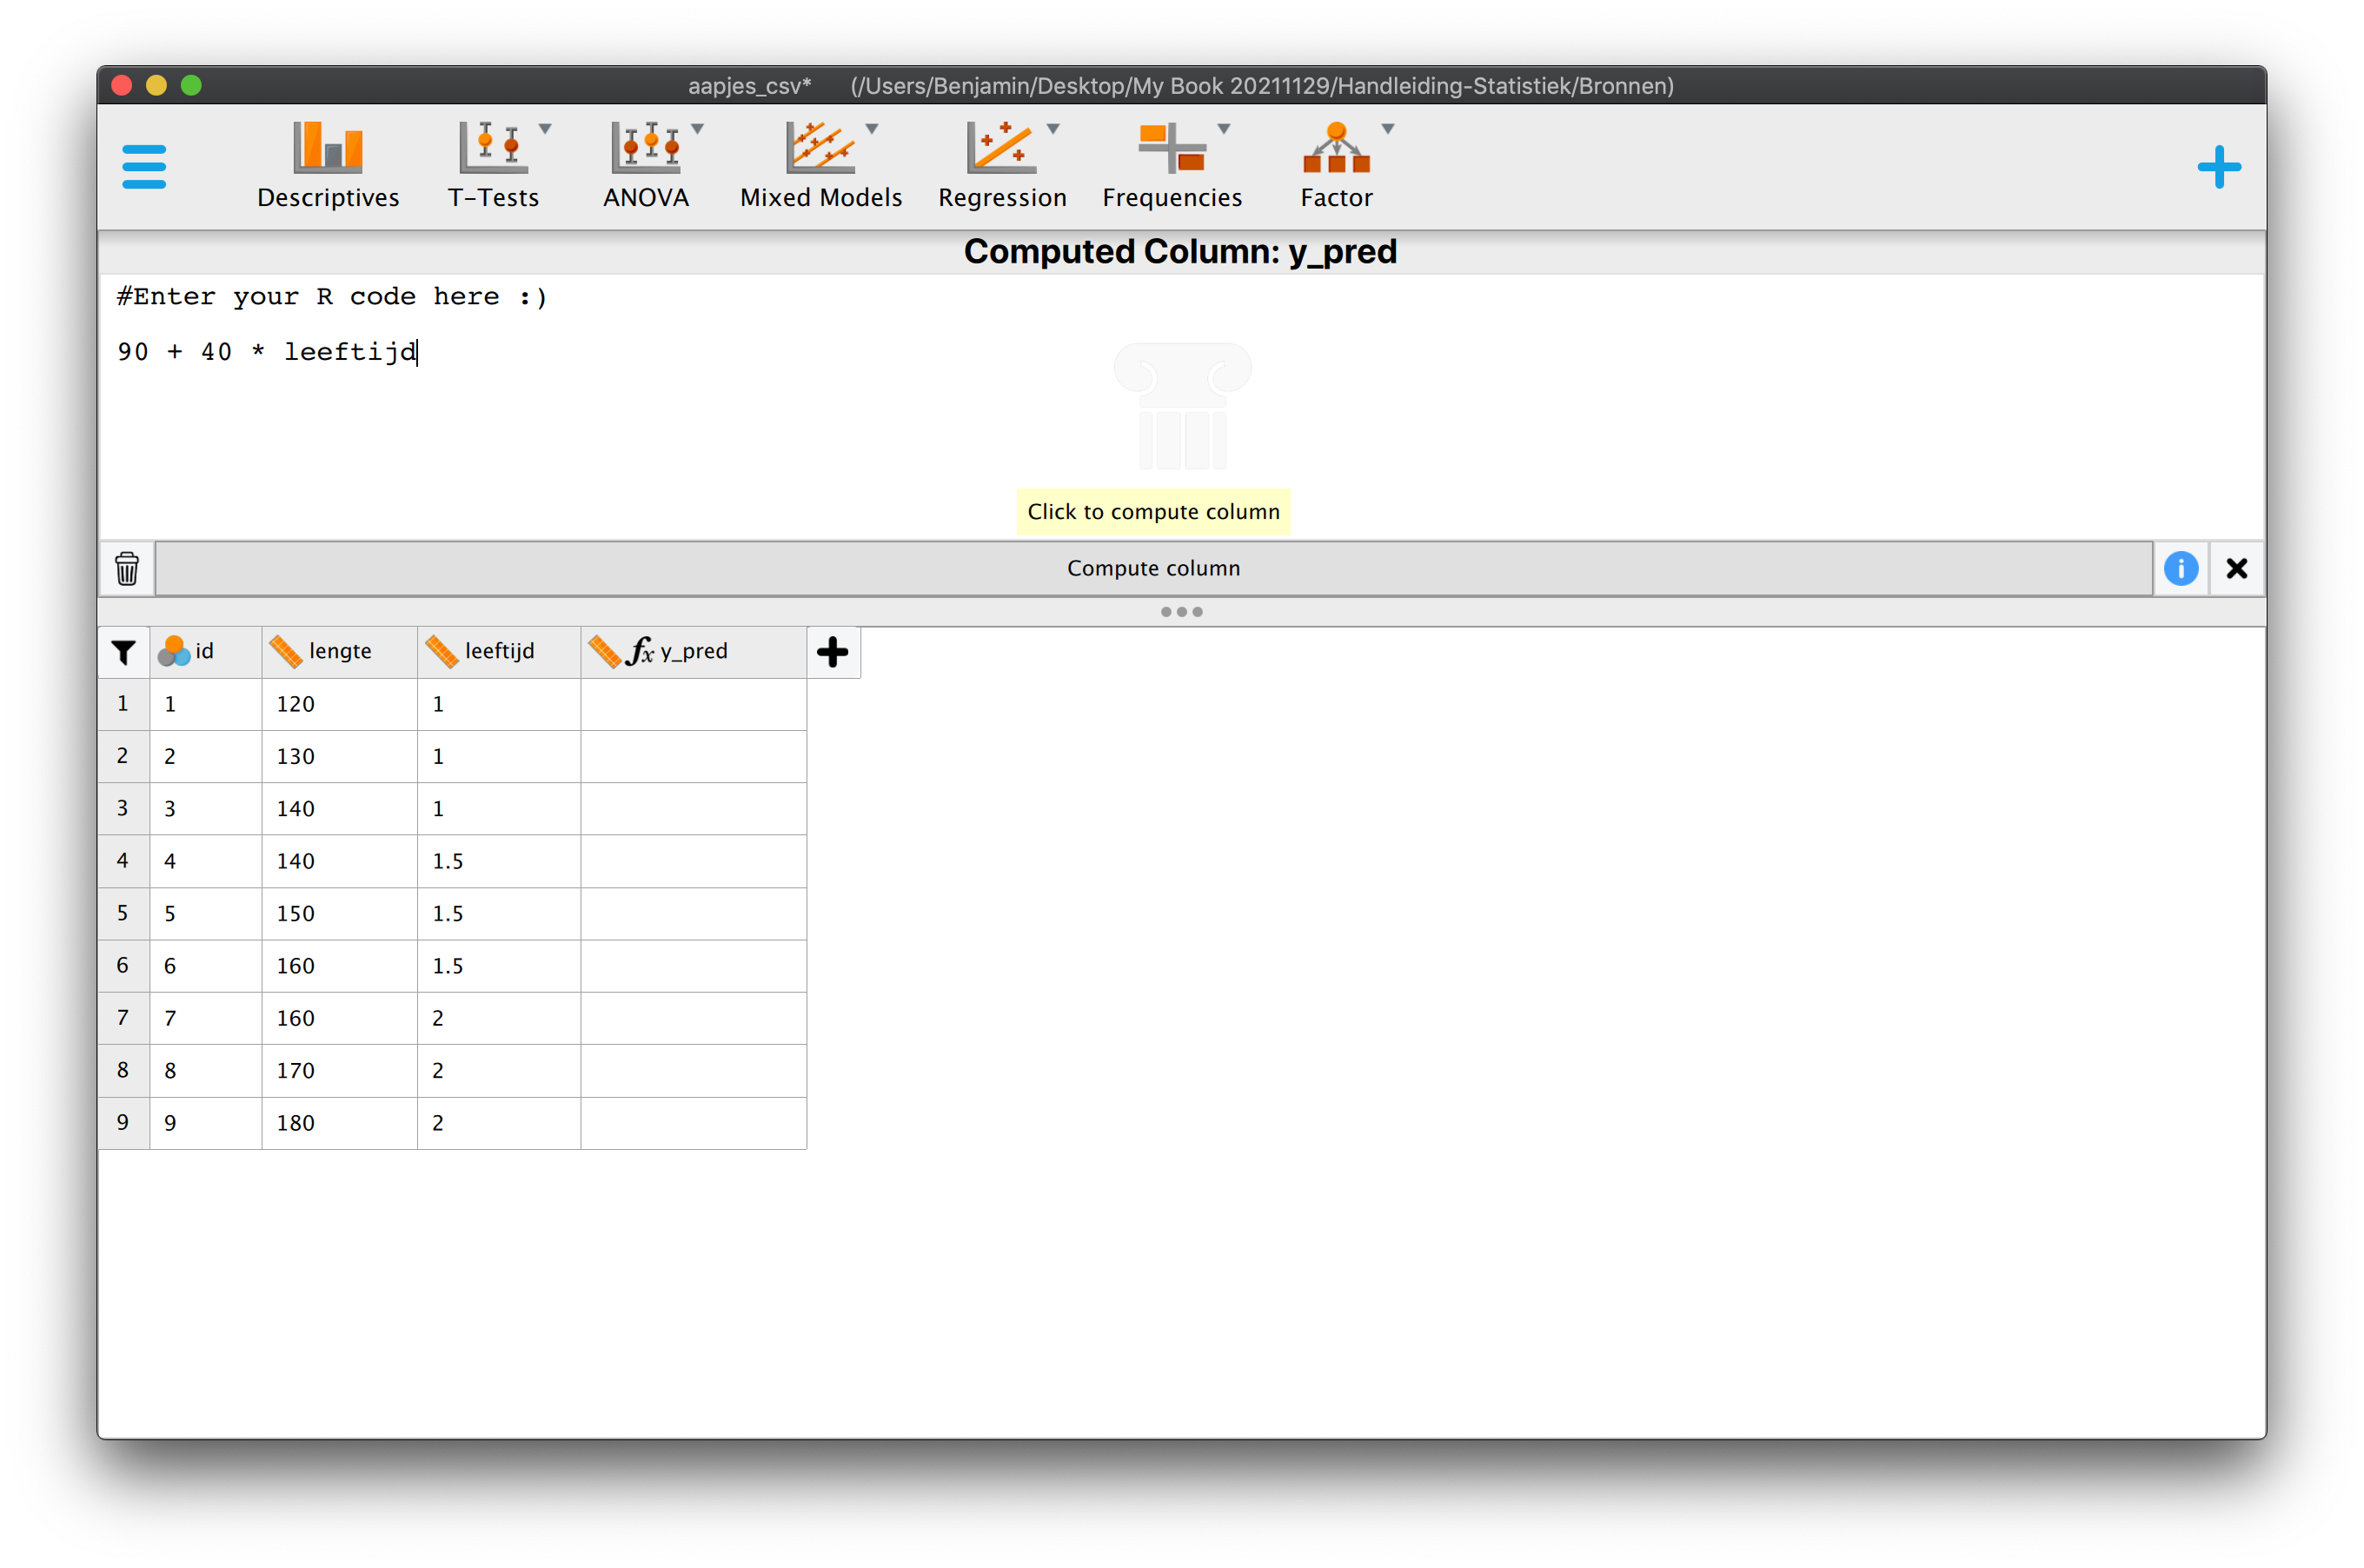Open the Factor analysis icon

(1336, 147)
